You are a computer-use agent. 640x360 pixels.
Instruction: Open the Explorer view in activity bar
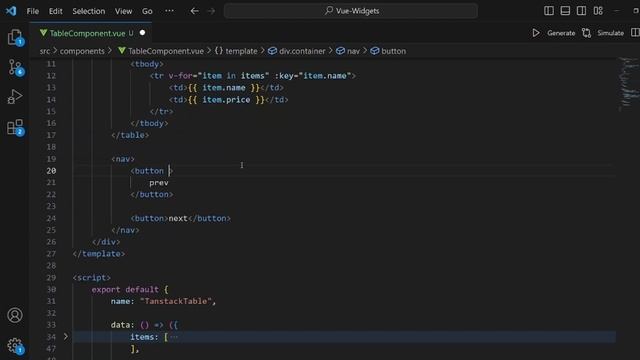(x=15, y=37)
